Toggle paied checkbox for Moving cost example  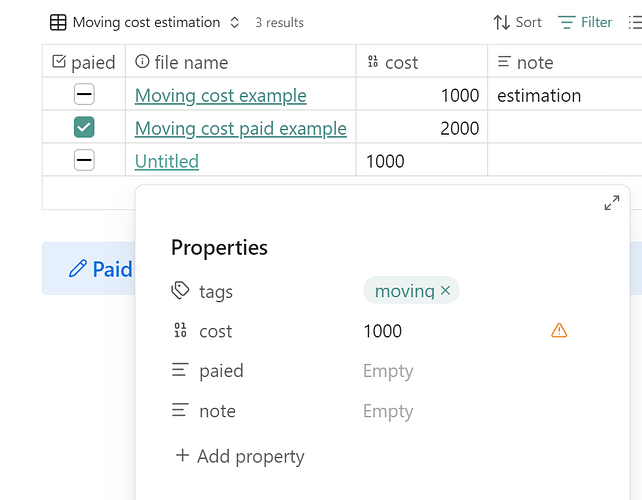pyautogui.click(x=84, y=95)
